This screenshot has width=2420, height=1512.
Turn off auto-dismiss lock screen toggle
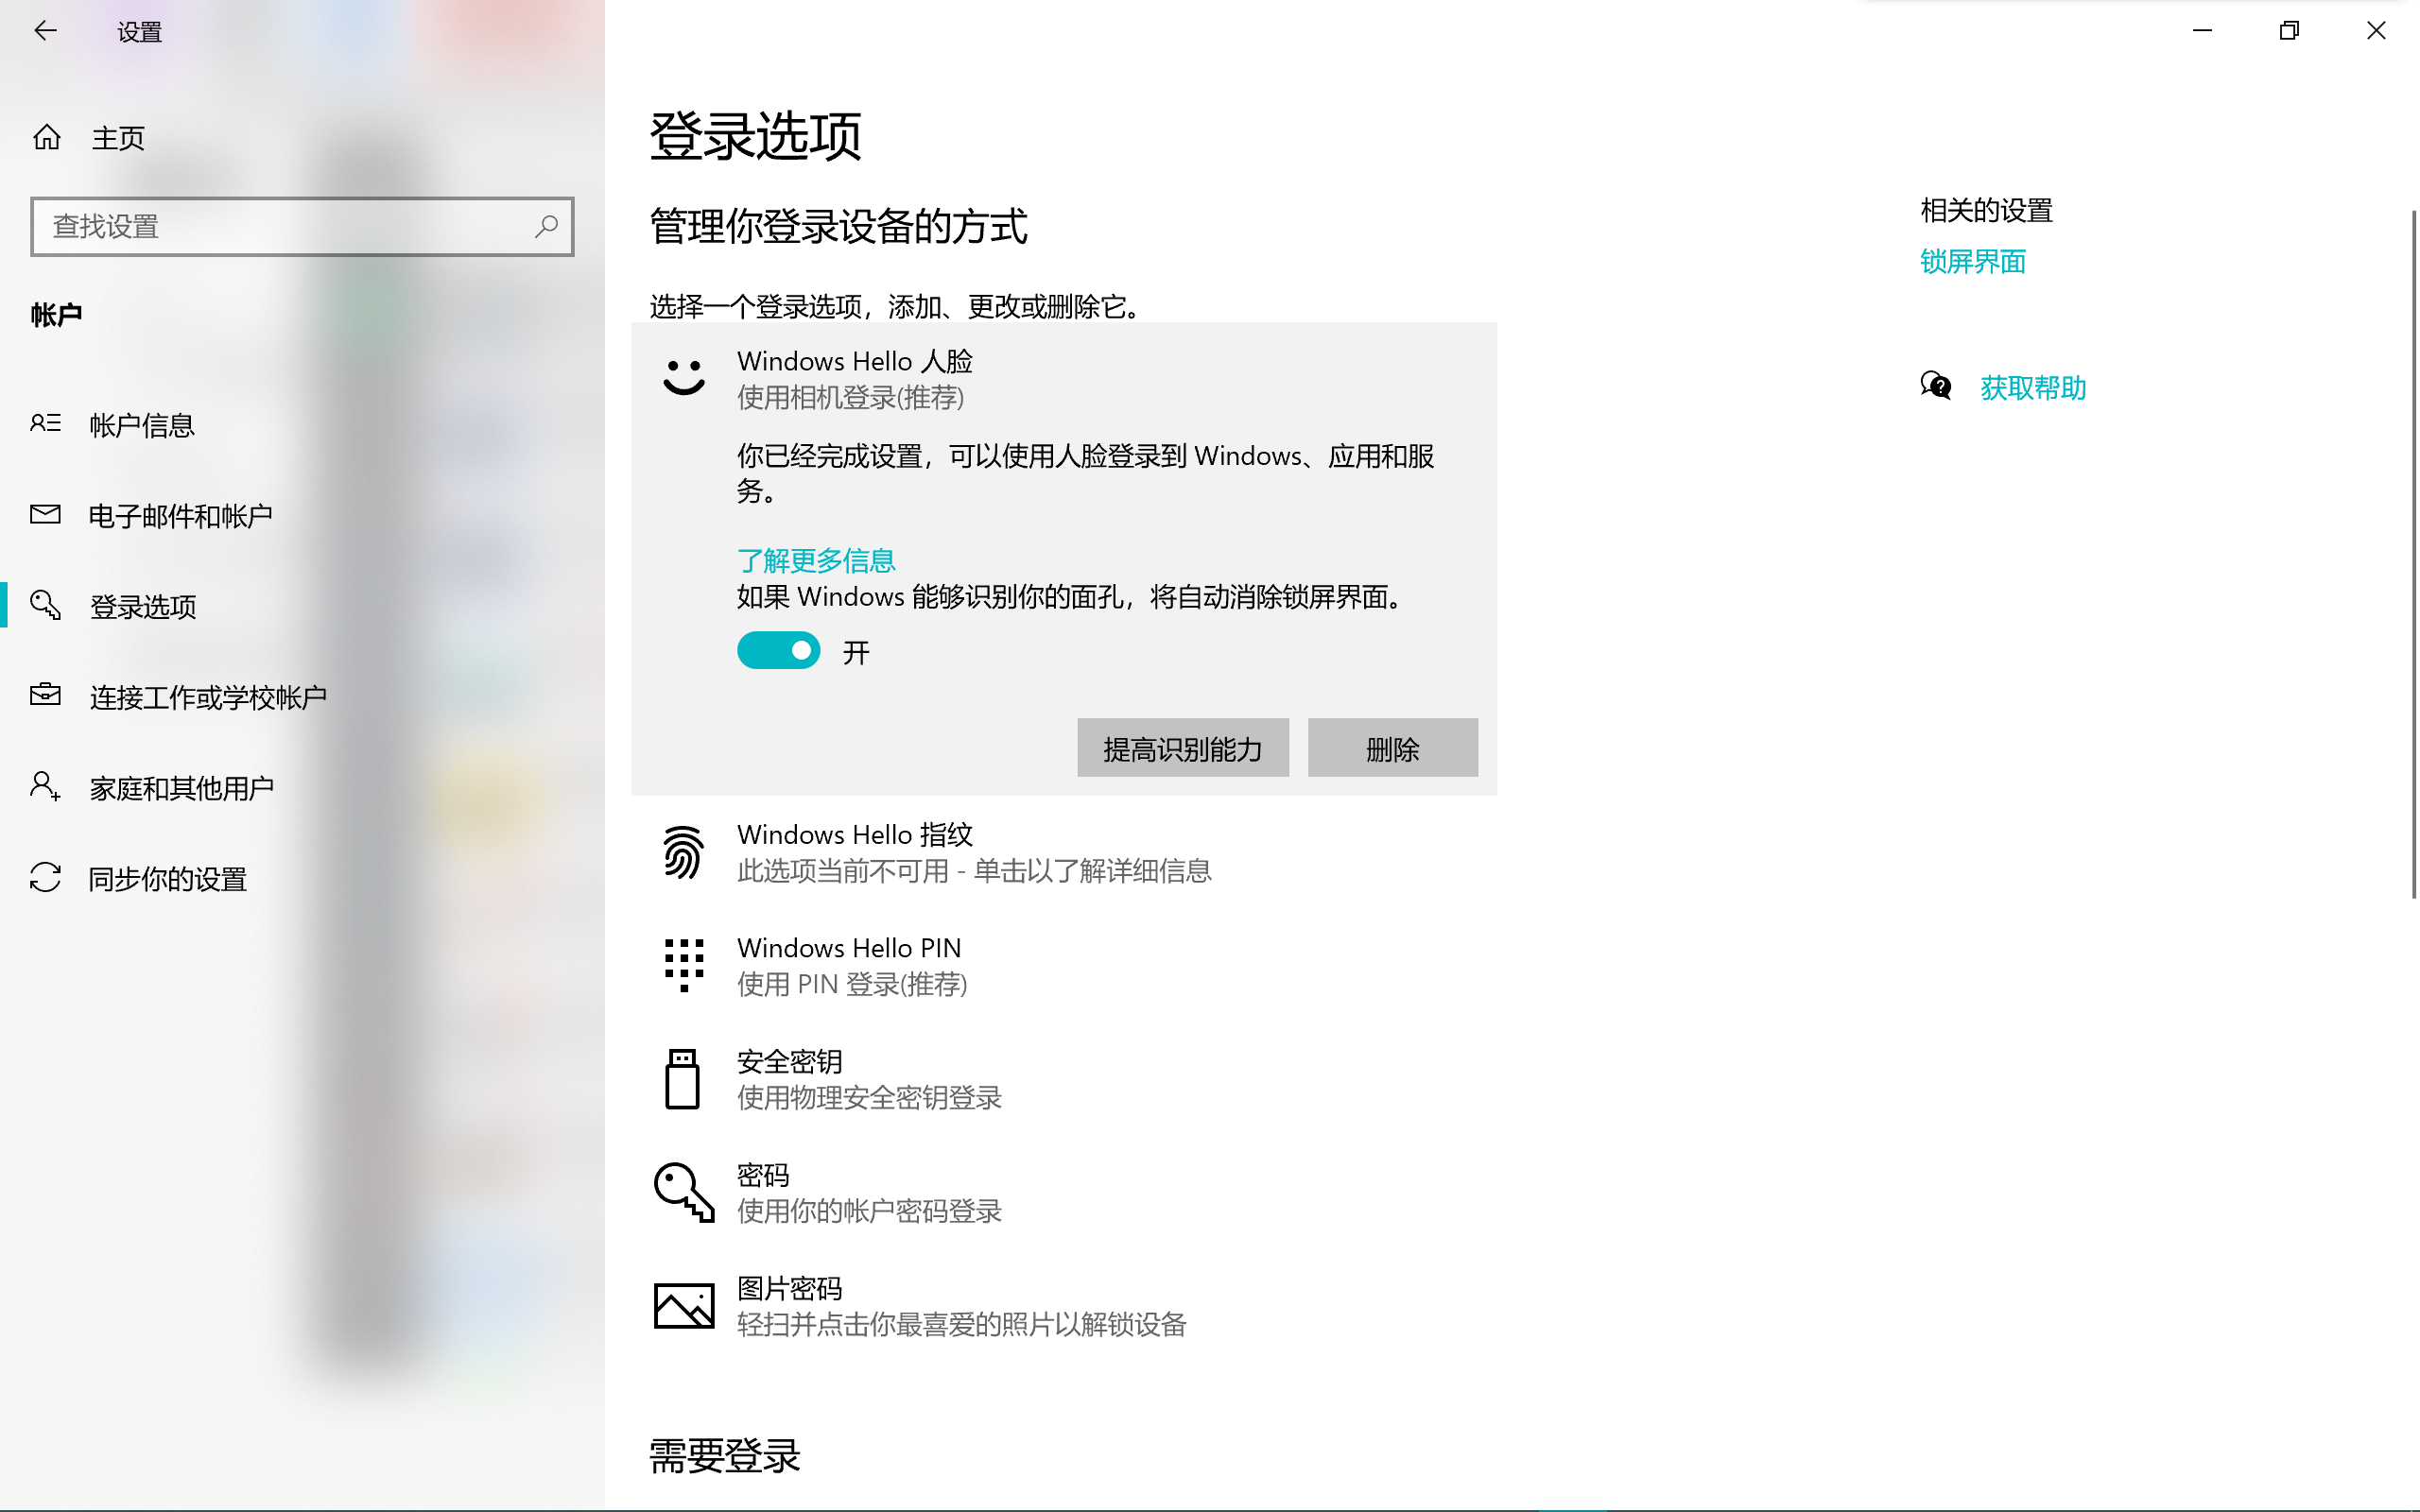point(779,651)
